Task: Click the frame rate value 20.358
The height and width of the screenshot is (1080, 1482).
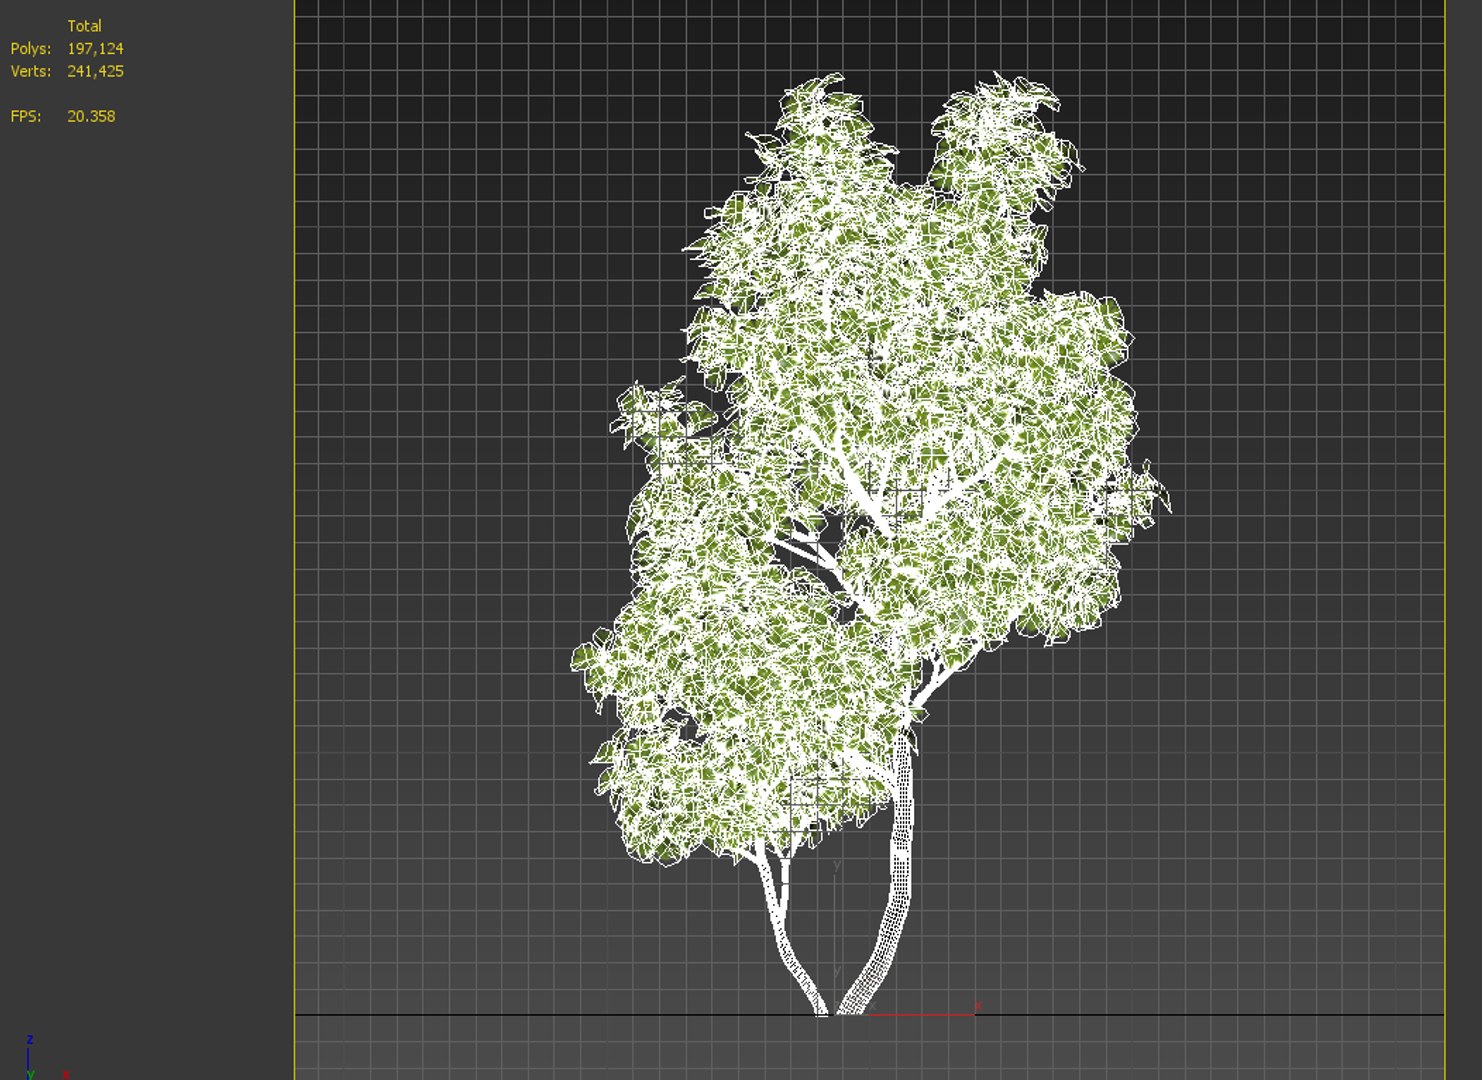Action: 91,117
